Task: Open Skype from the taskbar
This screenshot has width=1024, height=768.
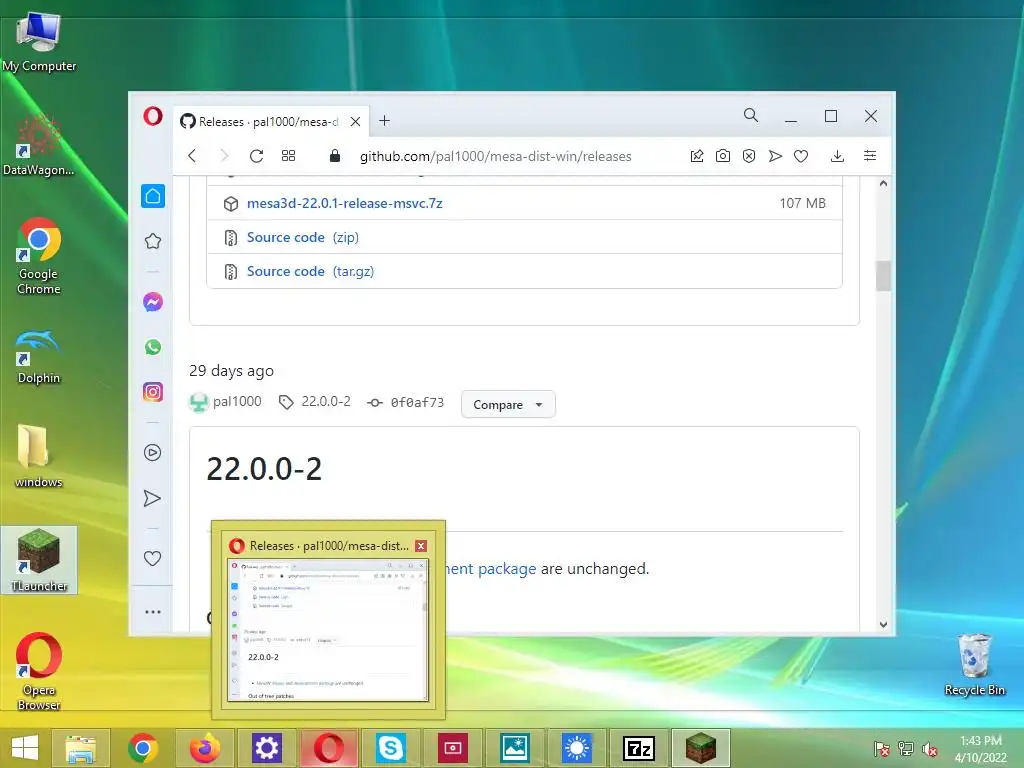Action: click(391, 748)
